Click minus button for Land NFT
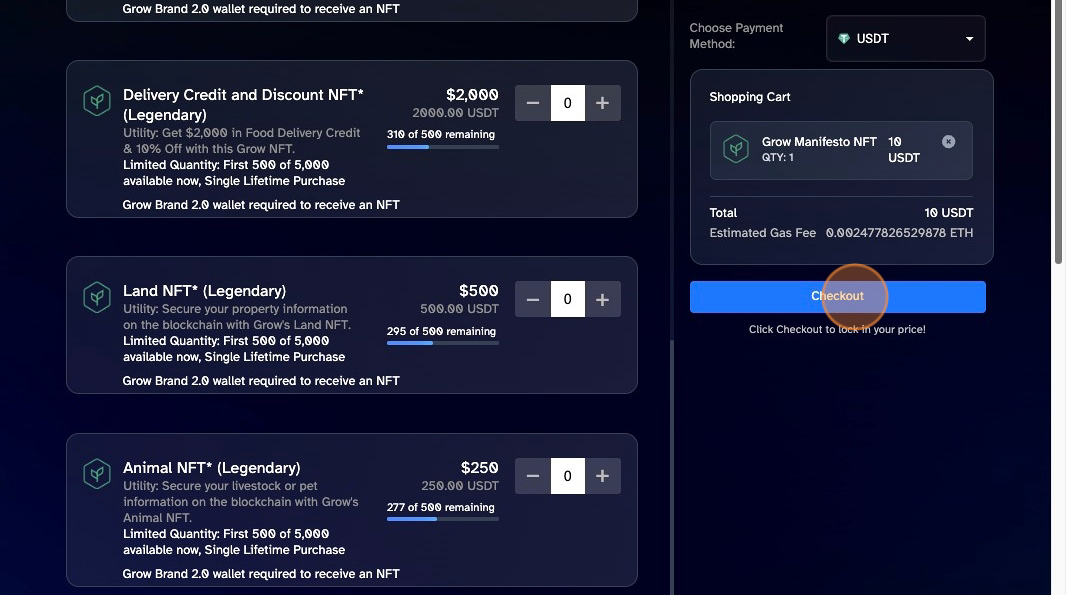This screenshot has height=595, width=1066. [532, 299]
